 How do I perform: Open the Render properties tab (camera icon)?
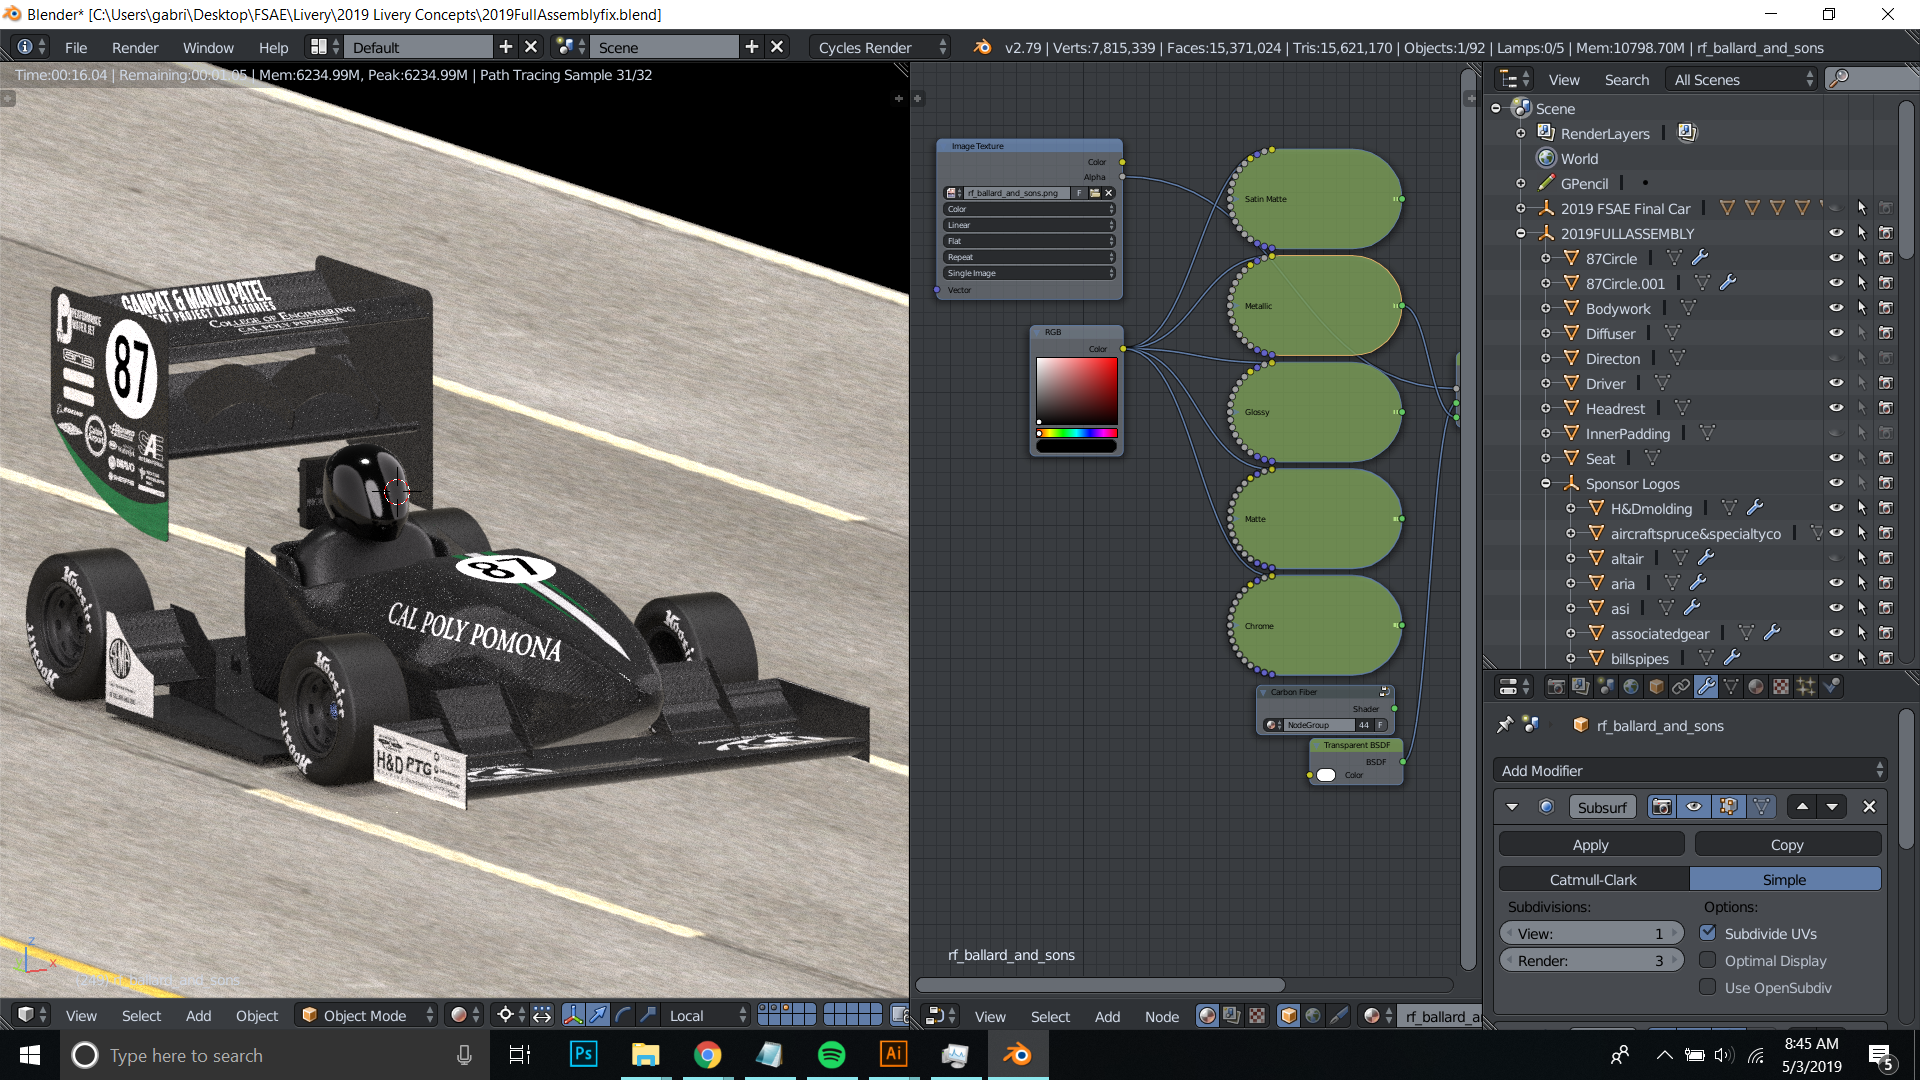(x=1556, y=687)
